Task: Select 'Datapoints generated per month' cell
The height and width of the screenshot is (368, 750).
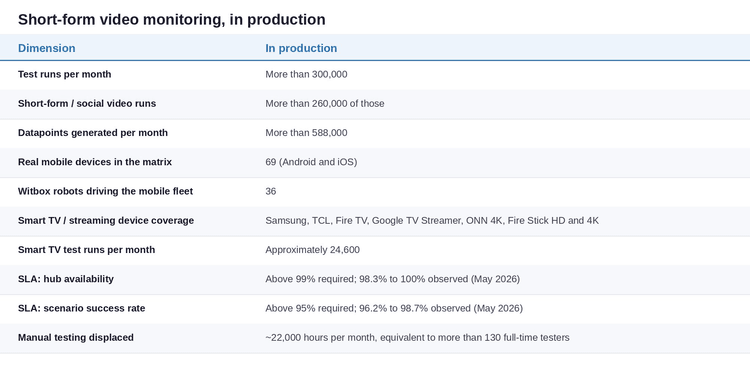Action: click(93, 133)
